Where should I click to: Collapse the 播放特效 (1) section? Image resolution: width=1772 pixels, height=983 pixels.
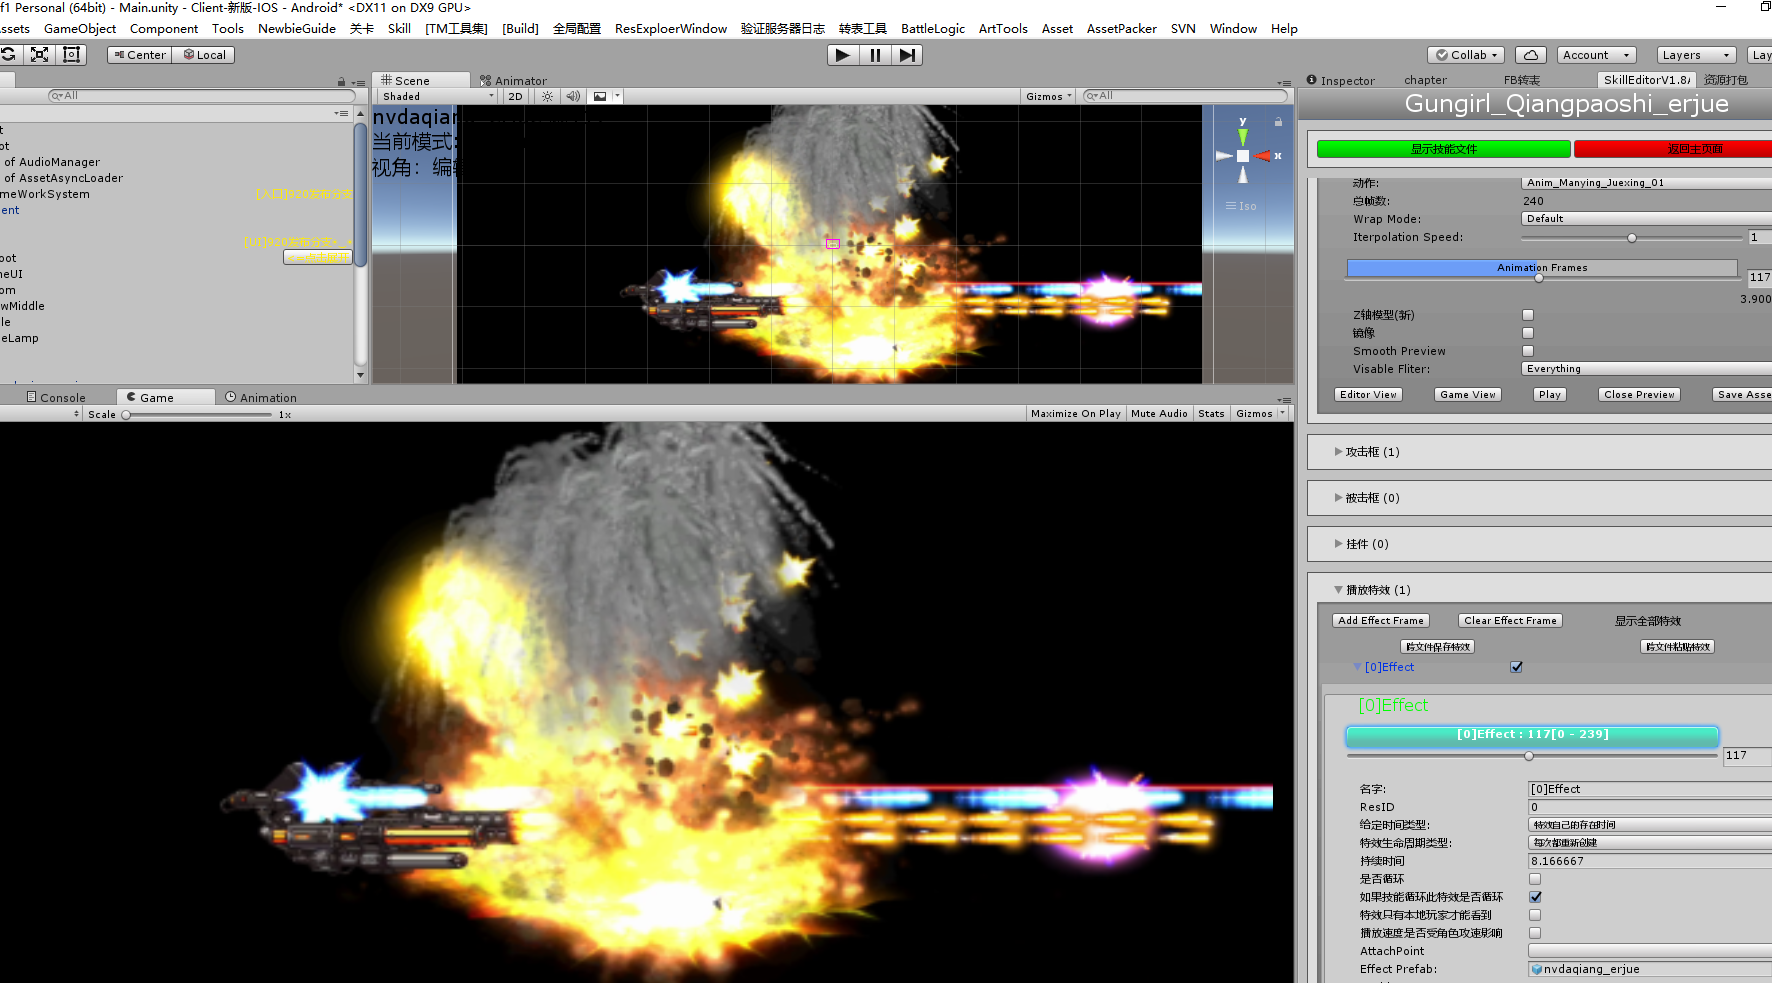tap(1338, 590)
